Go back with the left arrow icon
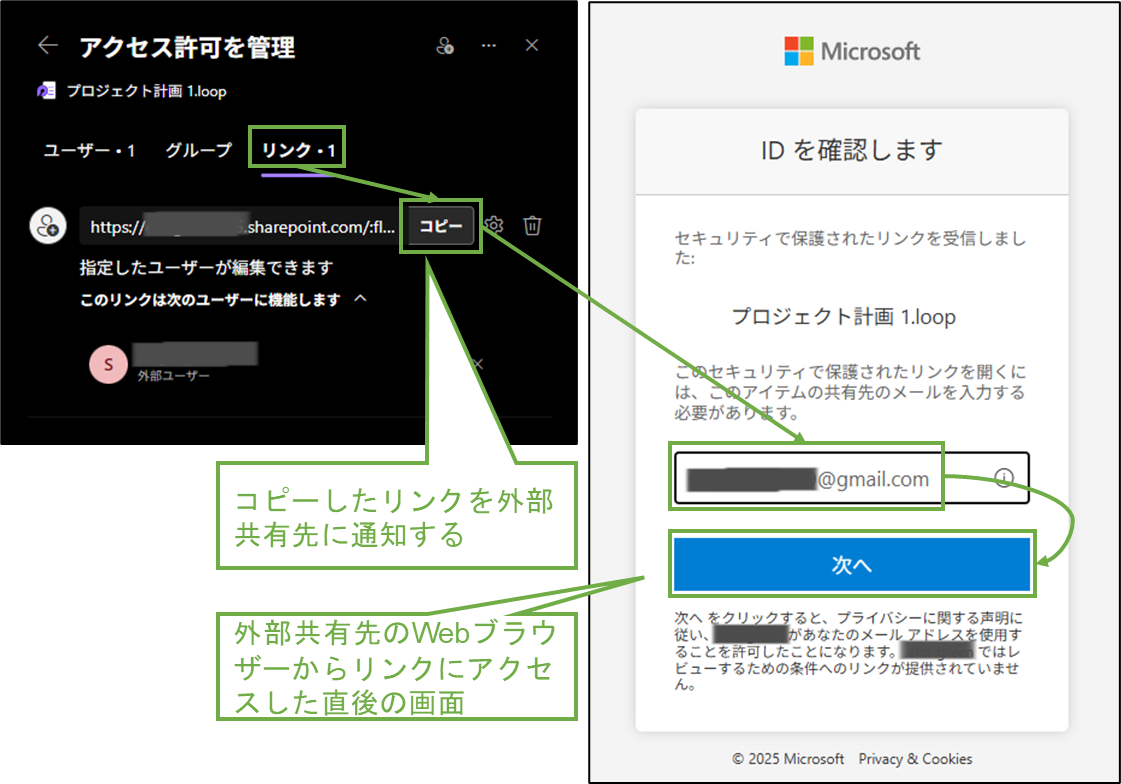The width and height of the screenshot is (1121, 784). click(x=48, y=46)
